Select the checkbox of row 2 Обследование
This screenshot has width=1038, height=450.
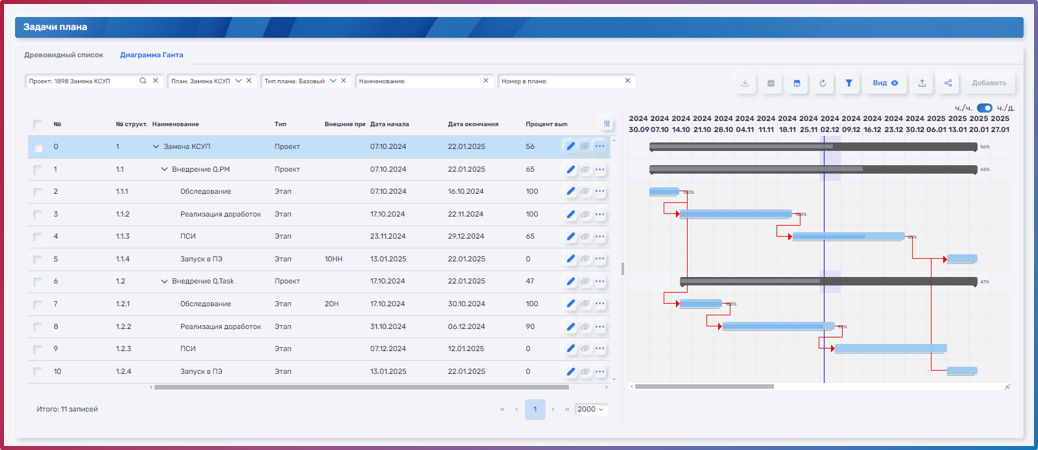tap(38, 192)
